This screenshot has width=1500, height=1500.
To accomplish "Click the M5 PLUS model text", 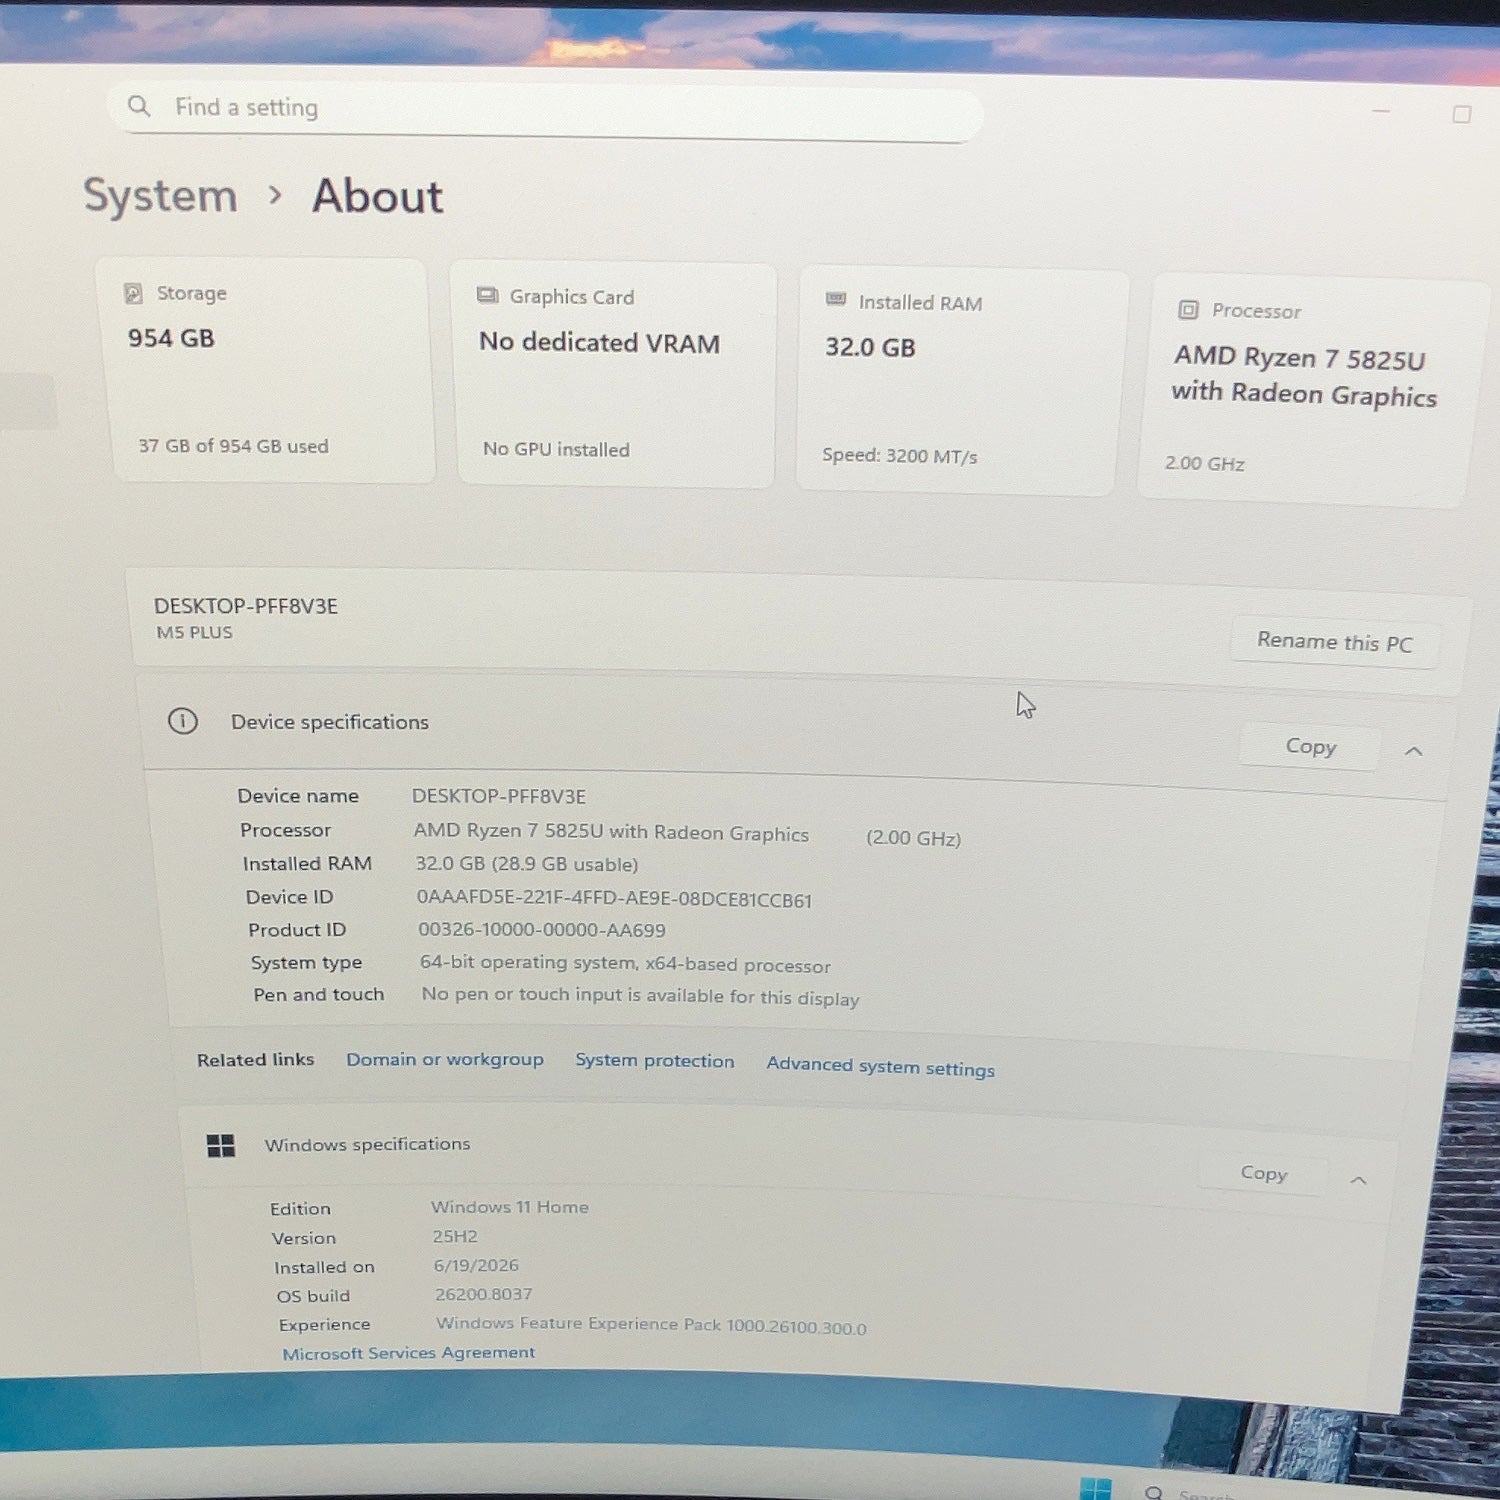I will 194,632.
